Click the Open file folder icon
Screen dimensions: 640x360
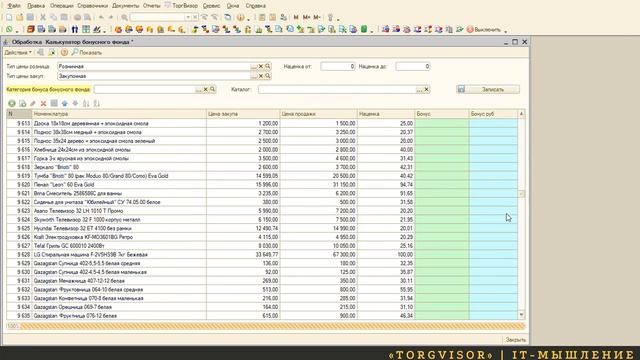20,17
